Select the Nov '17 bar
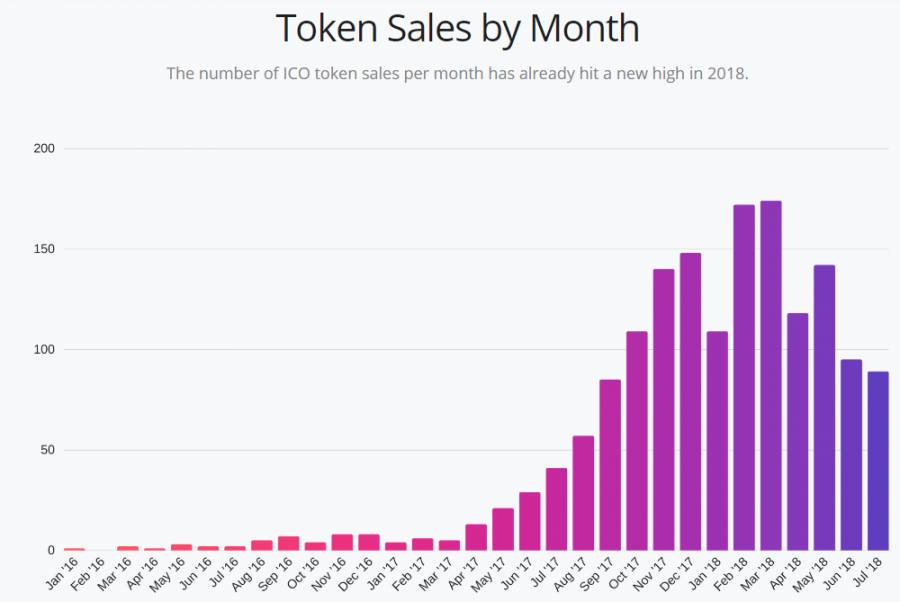Screen dimensions: 900x602 (x=664, y=410)
